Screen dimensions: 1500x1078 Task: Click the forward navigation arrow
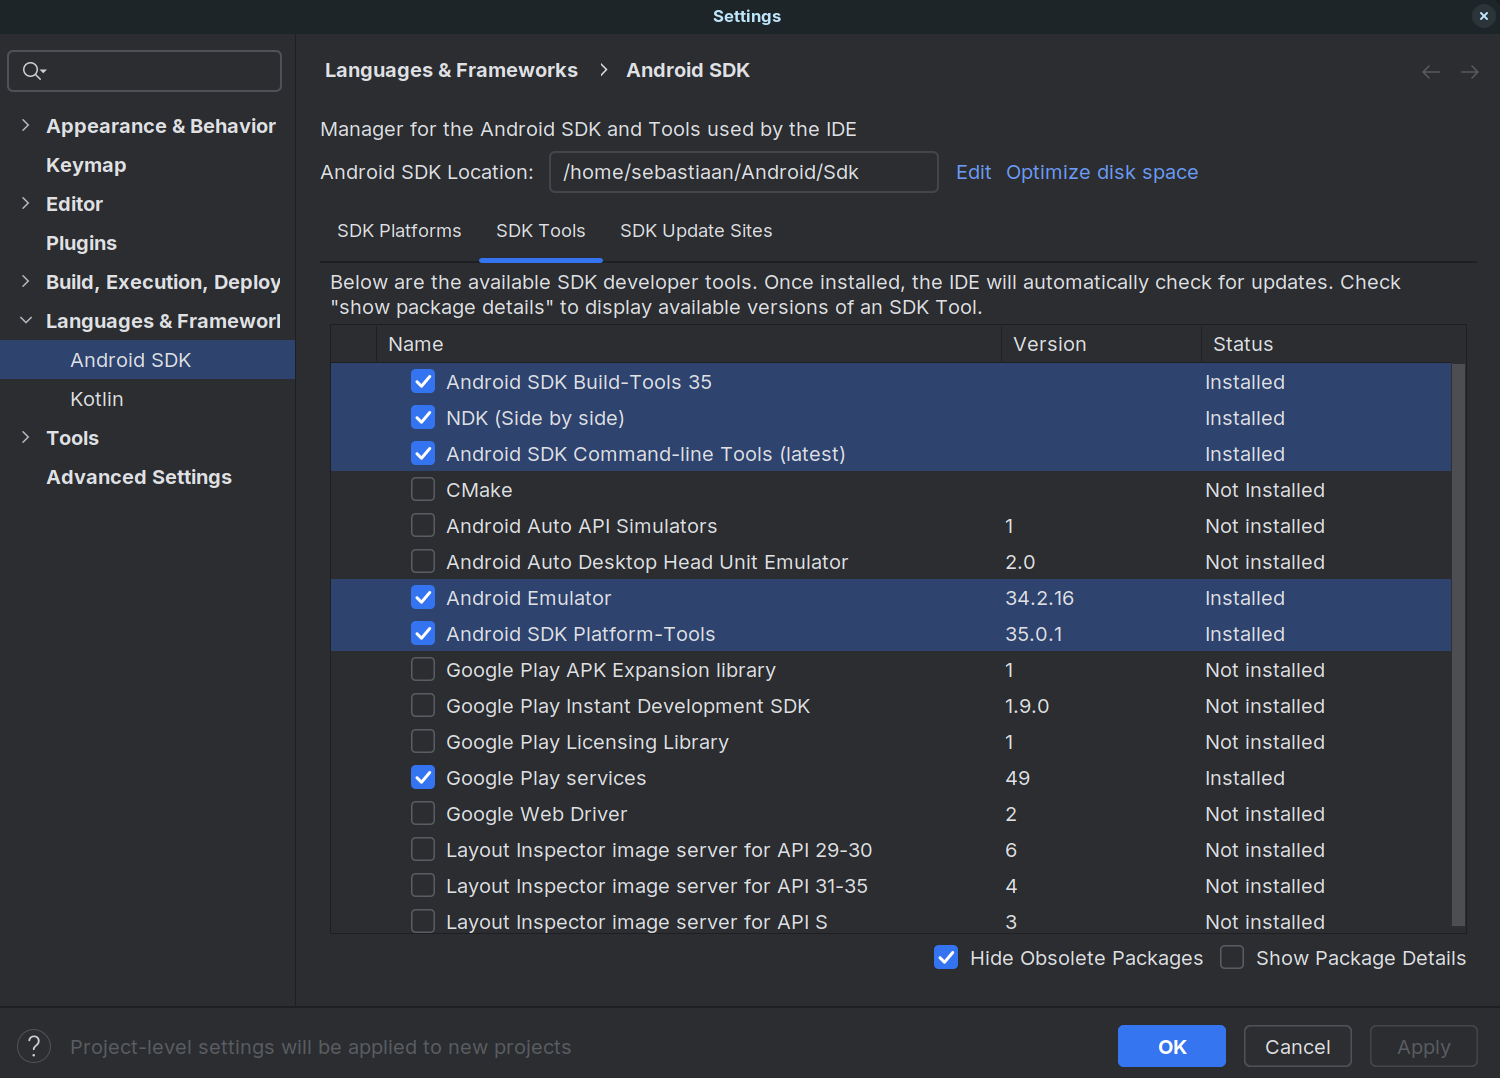(x=1469, y=71)
